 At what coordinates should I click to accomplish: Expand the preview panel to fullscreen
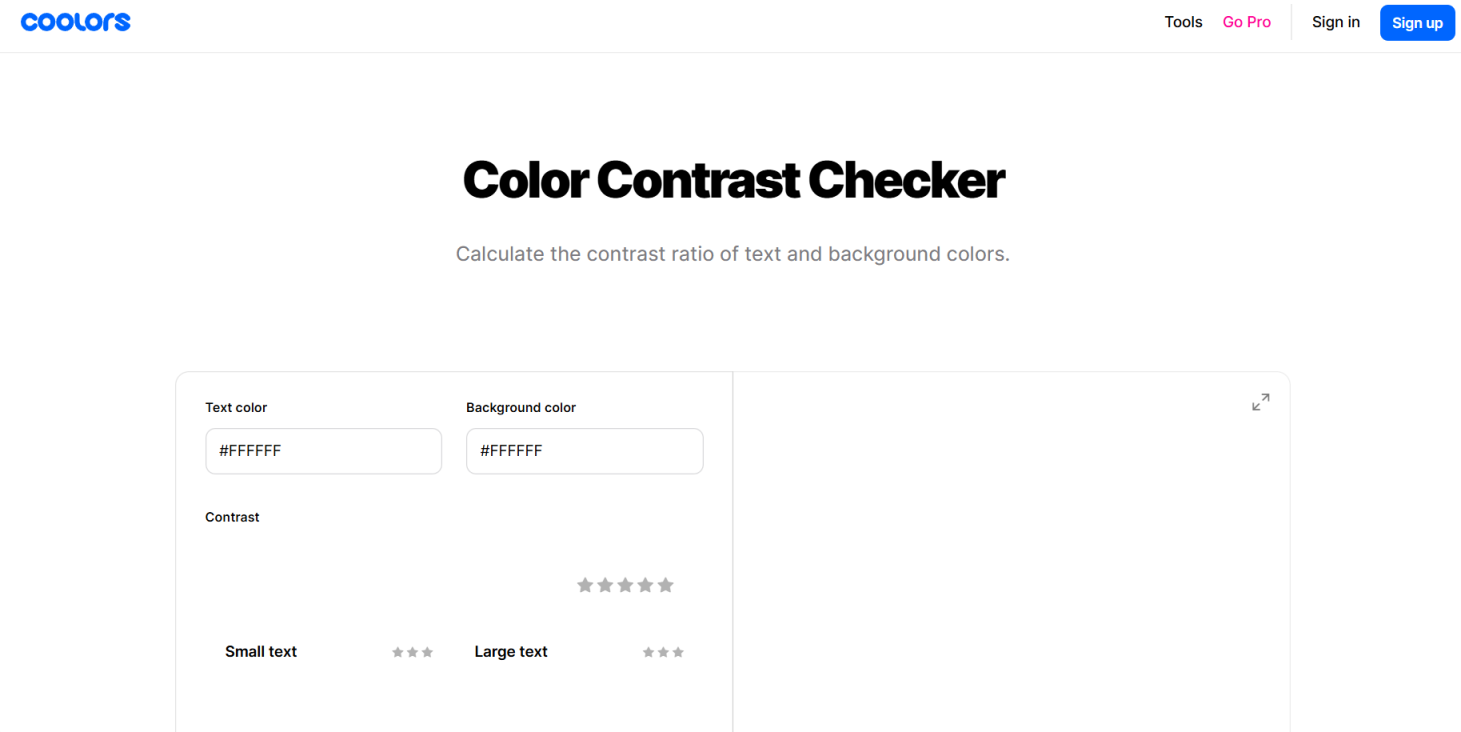point(1260,402)
